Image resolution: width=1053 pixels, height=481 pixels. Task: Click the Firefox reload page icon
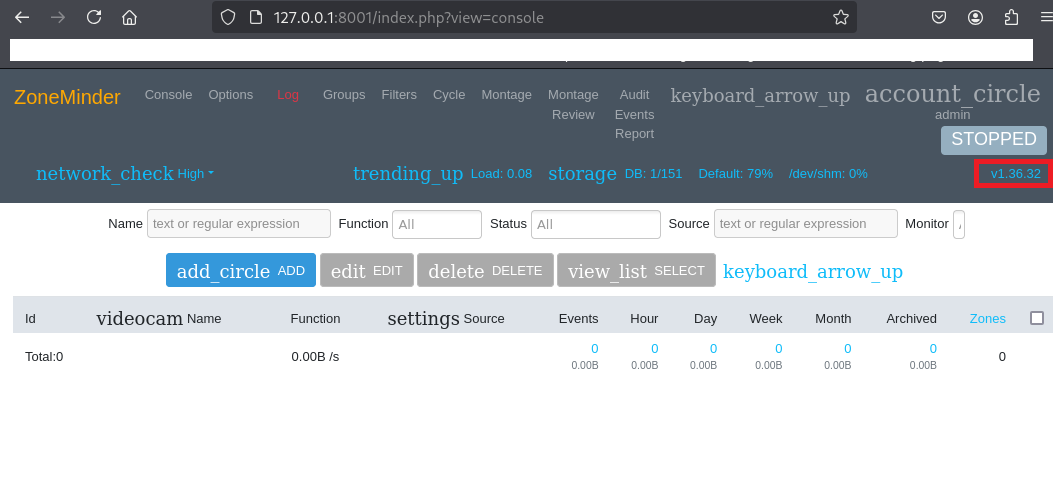94,17
